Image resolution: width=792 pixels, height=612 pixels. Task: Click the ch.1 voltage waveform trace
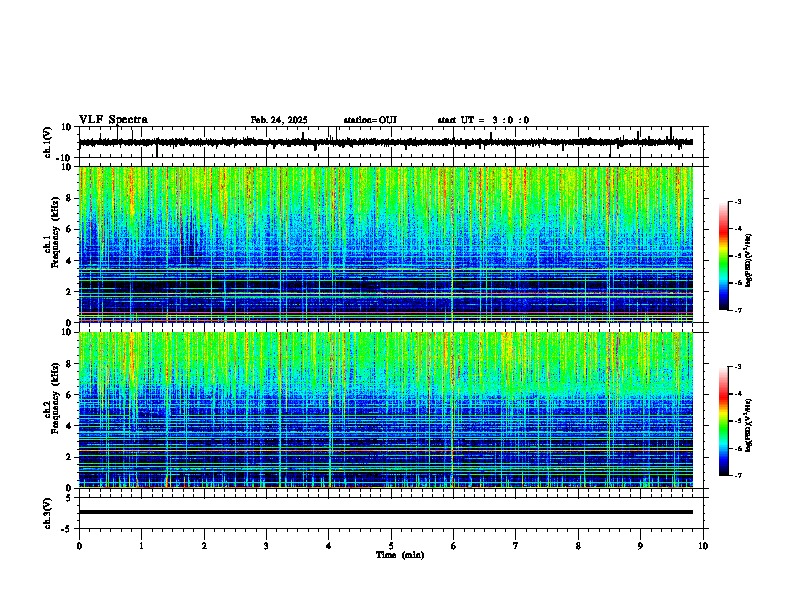(x=385, y=142)
